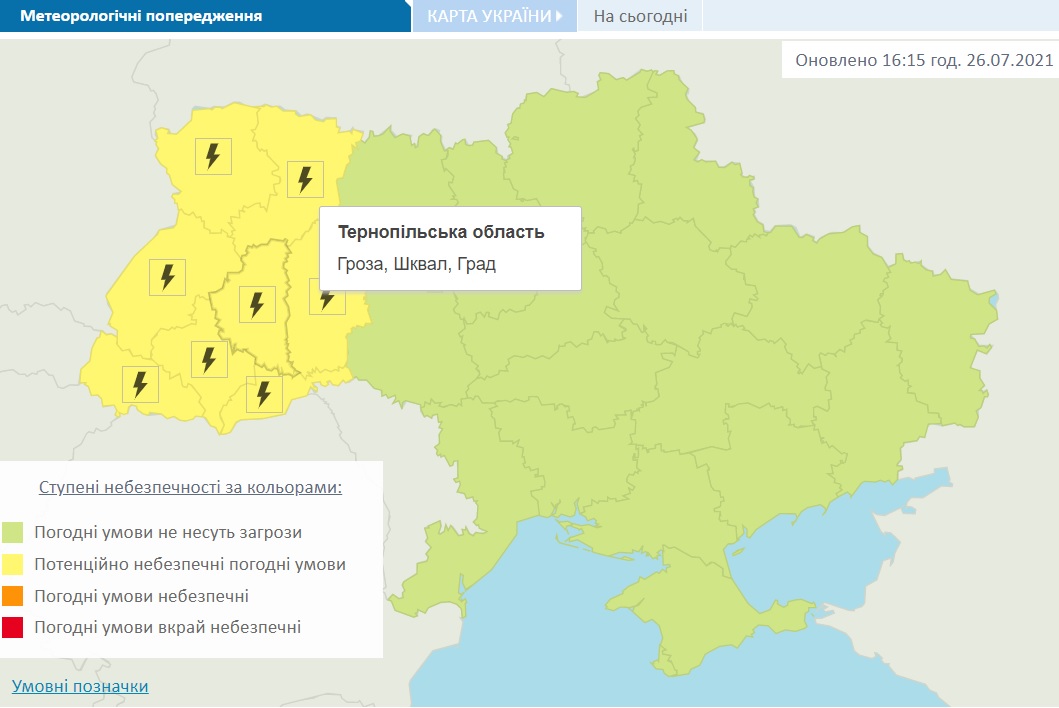Screen dimensions: 1059x708
Task: Click the storm icon over Volyn region
Action: (211, 156)
